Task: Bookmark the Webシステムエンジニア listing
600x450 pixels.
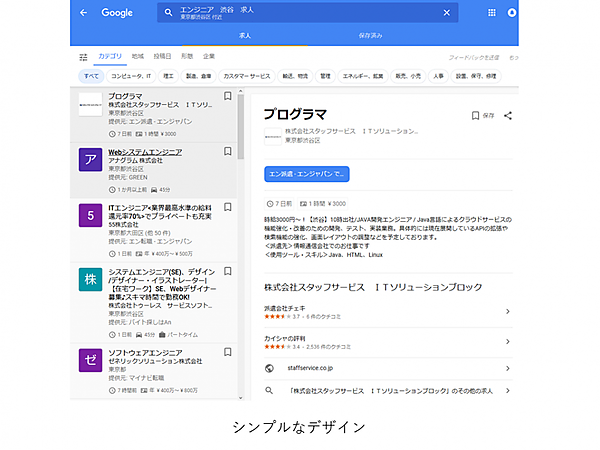Action: (x=228, y=152)
